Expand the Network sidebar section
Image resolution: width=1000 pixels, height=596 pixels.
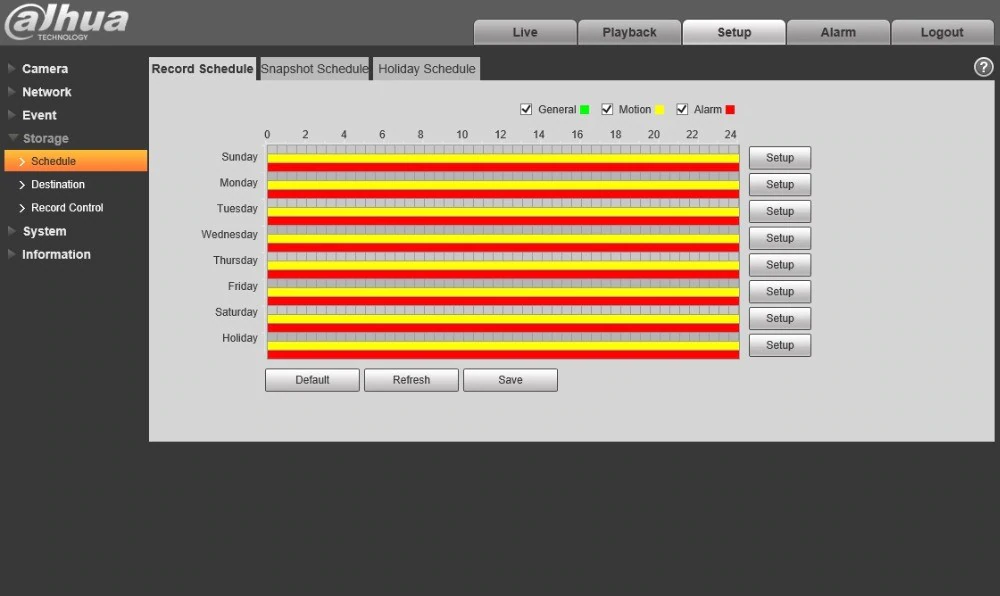(47, 92)
